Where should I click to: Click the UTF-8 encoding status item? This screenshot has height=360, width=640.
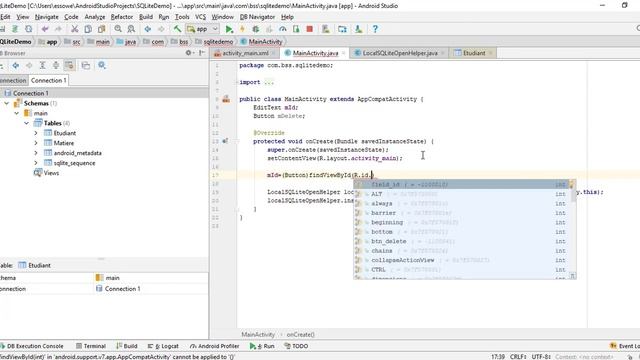[540, 357]
